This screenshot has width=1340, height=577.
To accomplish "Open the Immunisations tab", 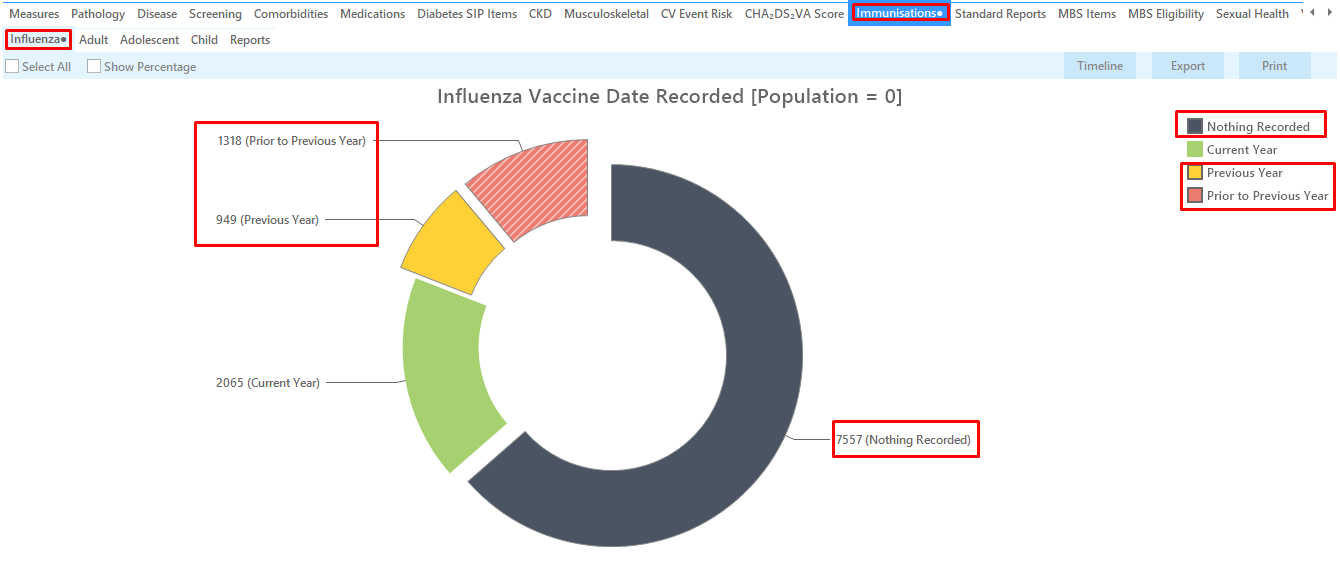I will (899, 13).
